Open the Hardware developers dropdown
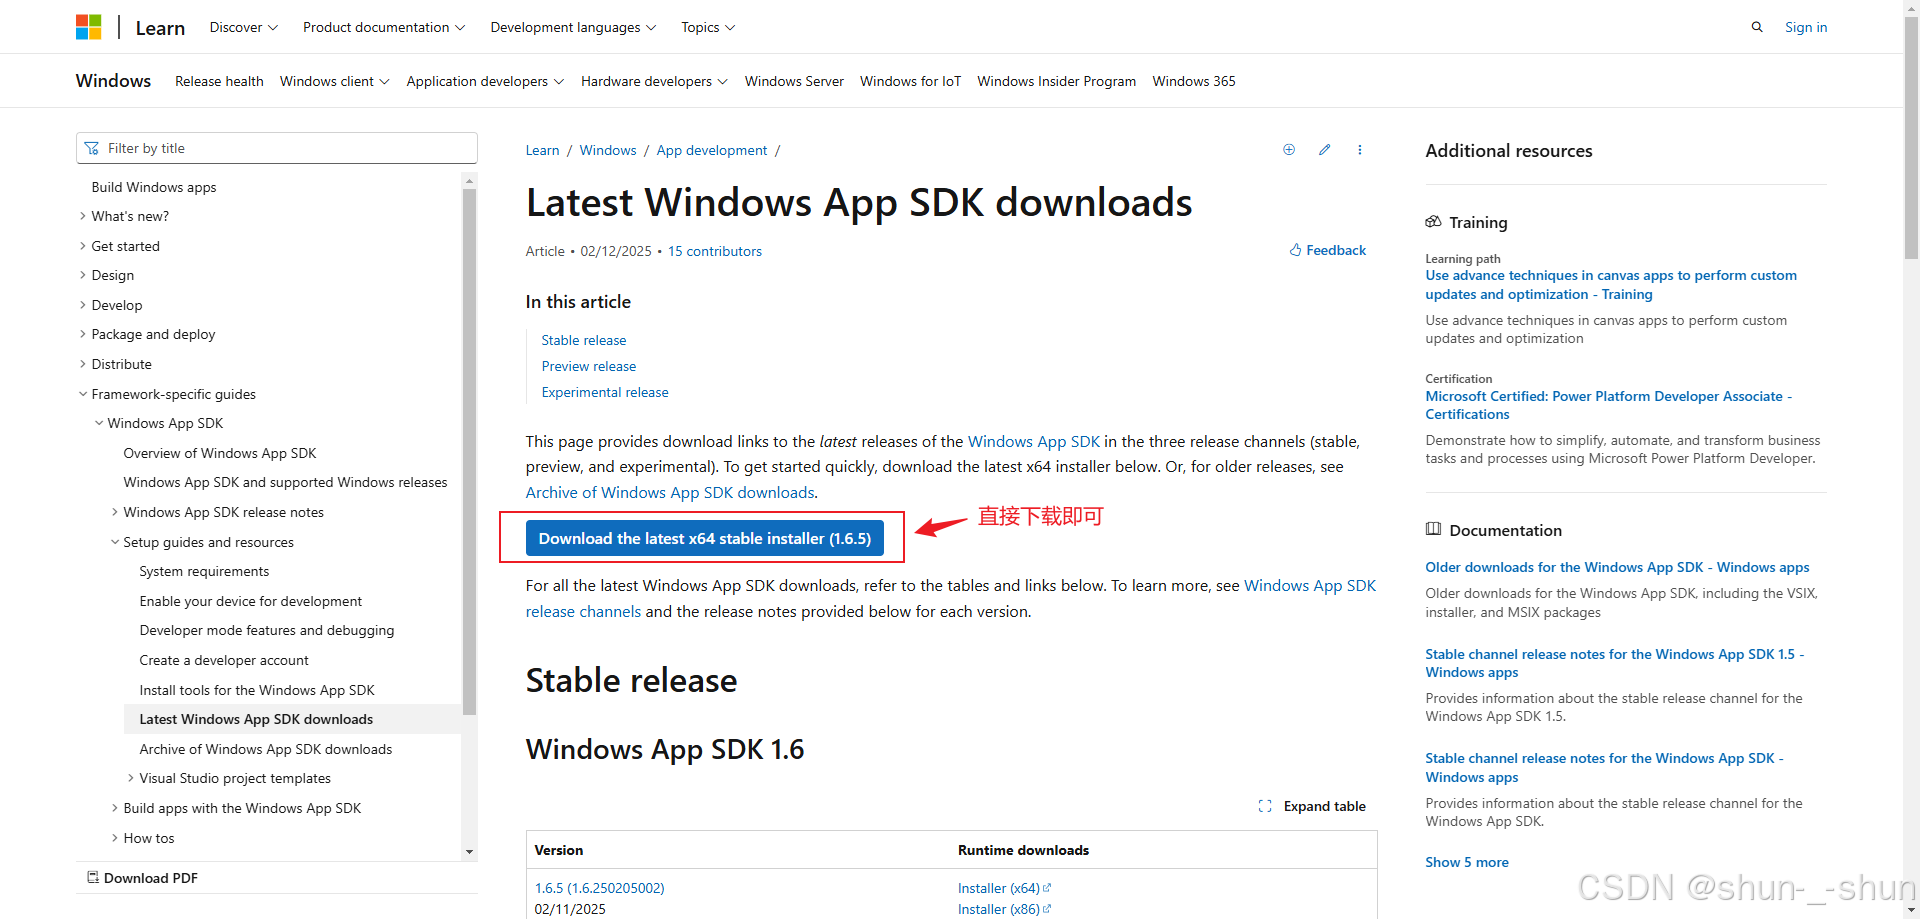 click(x=654, y=81)
